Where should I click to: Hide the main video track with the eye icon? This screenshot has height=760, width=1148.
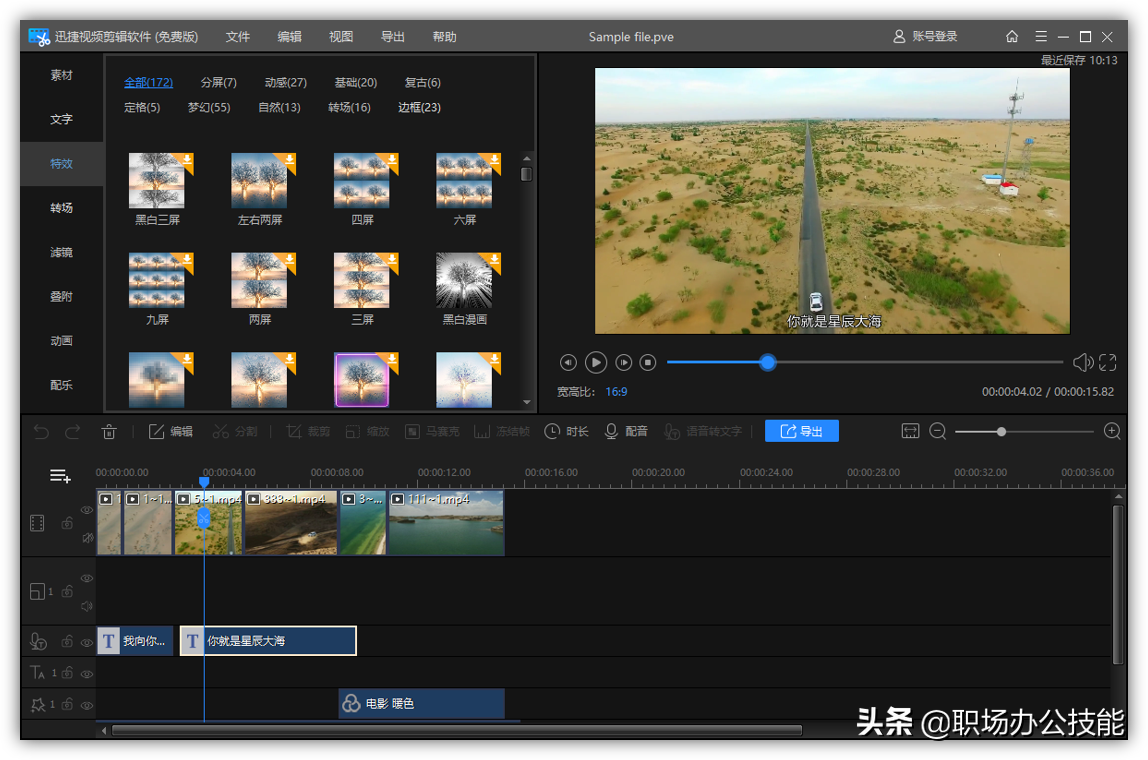point(87,510)
